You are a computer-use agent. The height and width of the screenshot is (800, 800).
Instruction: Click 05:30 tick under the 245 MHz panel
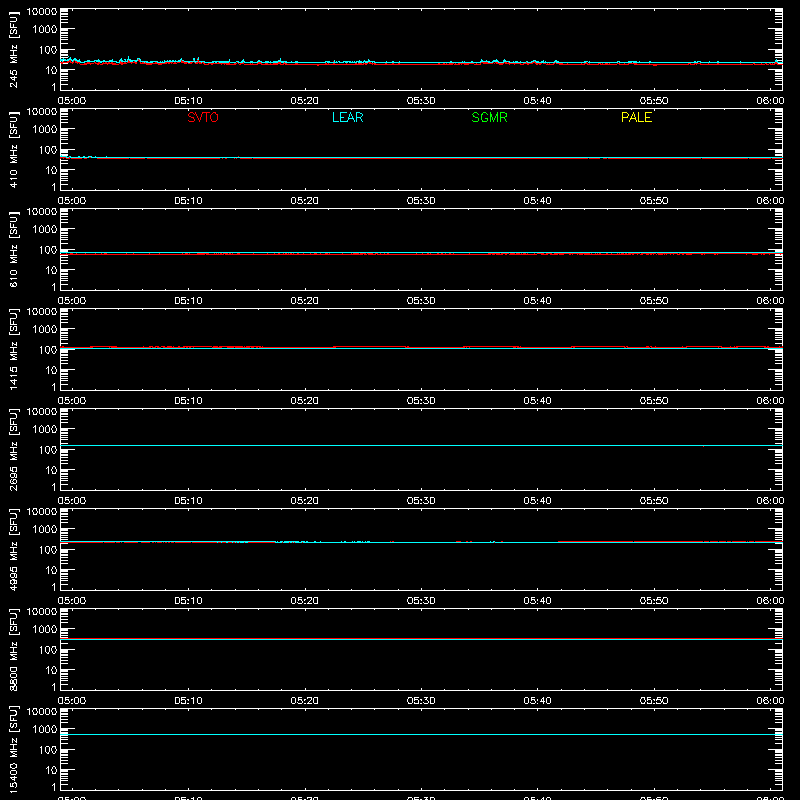(x=421, y=101)
